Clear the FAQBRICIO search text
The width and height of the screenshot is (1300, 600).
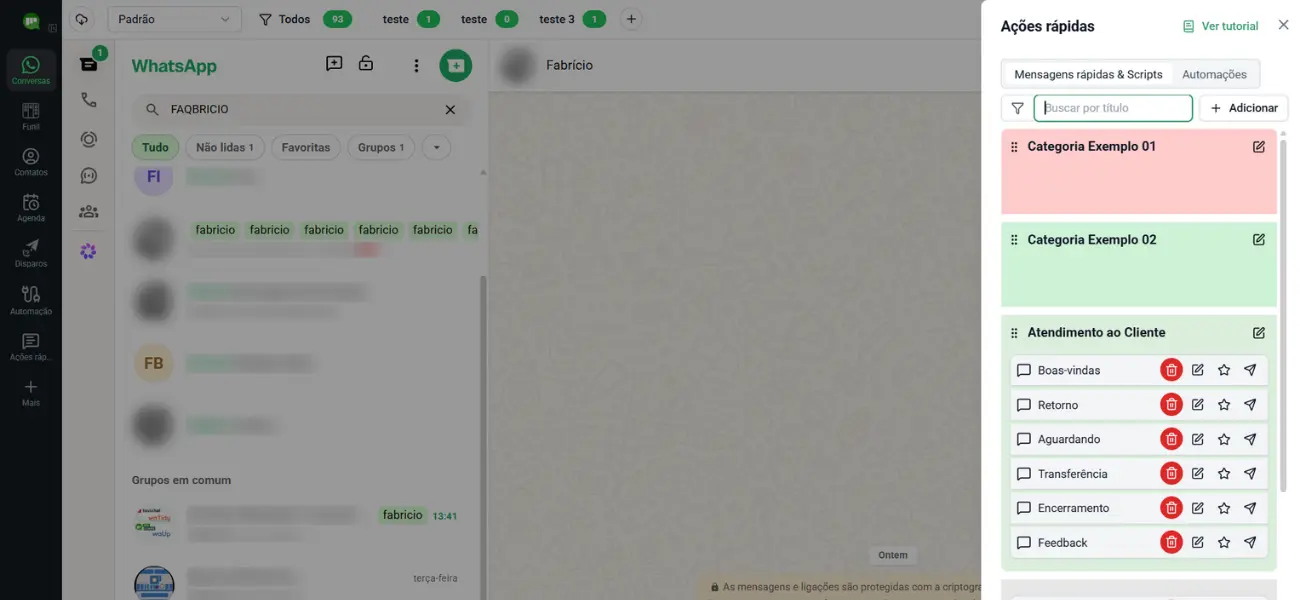450,110
